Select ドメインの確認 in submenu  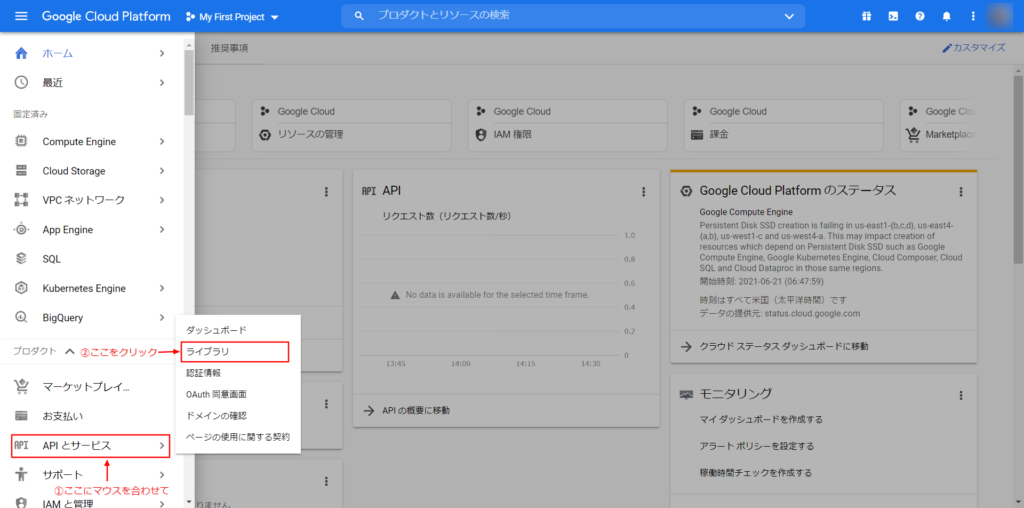pyautogui.click(x=216, y=415)
